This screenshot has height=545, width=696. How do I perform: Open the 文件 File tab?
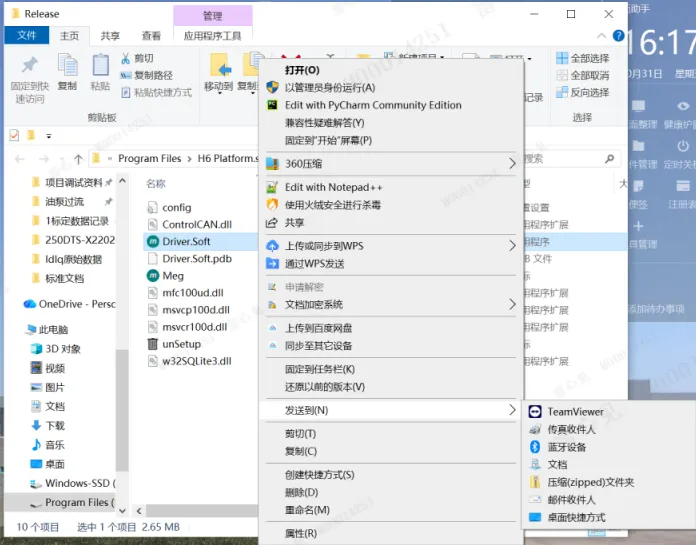27,36
